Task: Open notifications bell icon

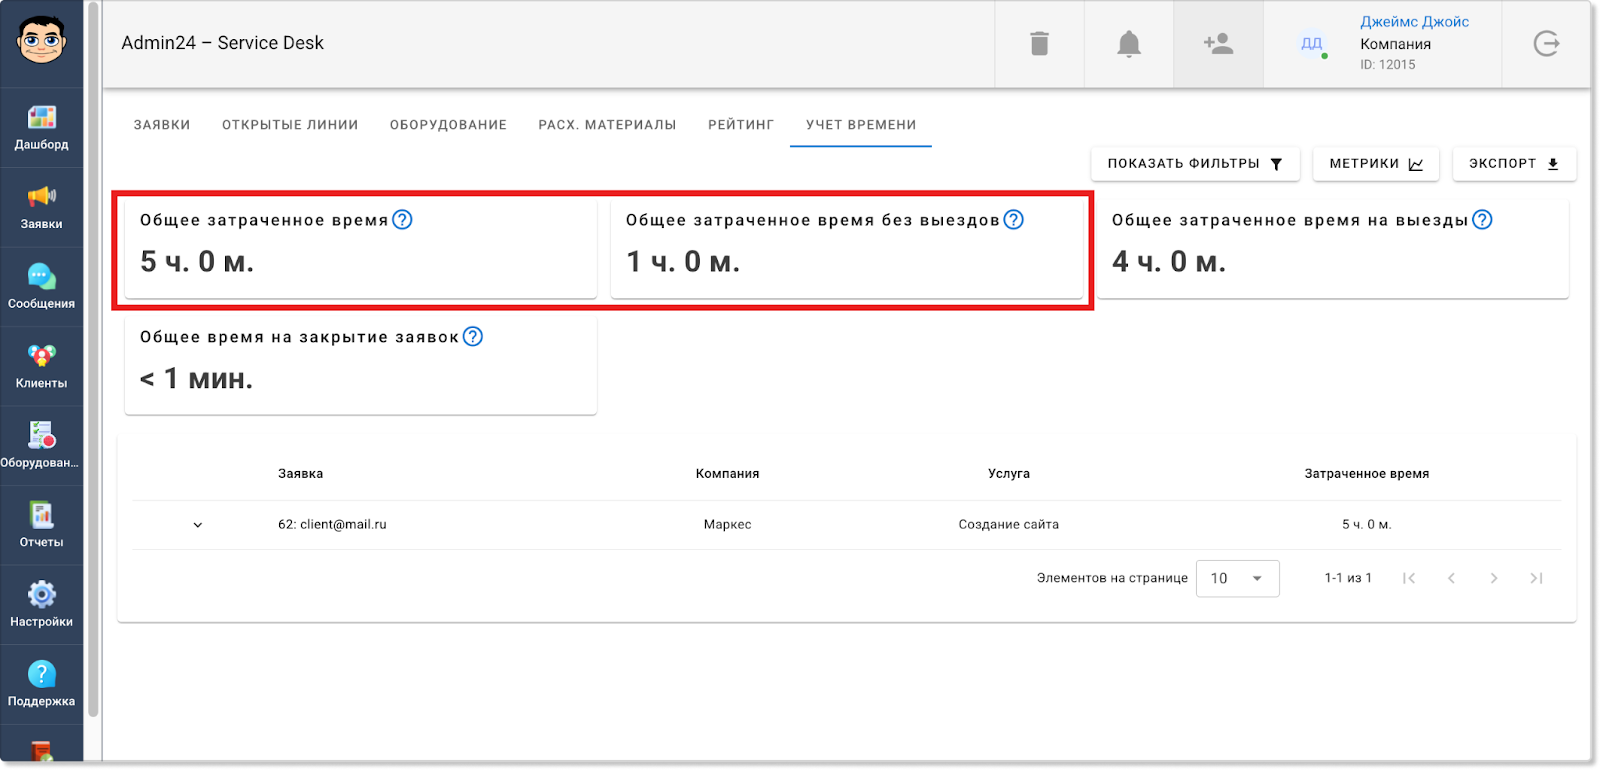Action: (1129, 44)
